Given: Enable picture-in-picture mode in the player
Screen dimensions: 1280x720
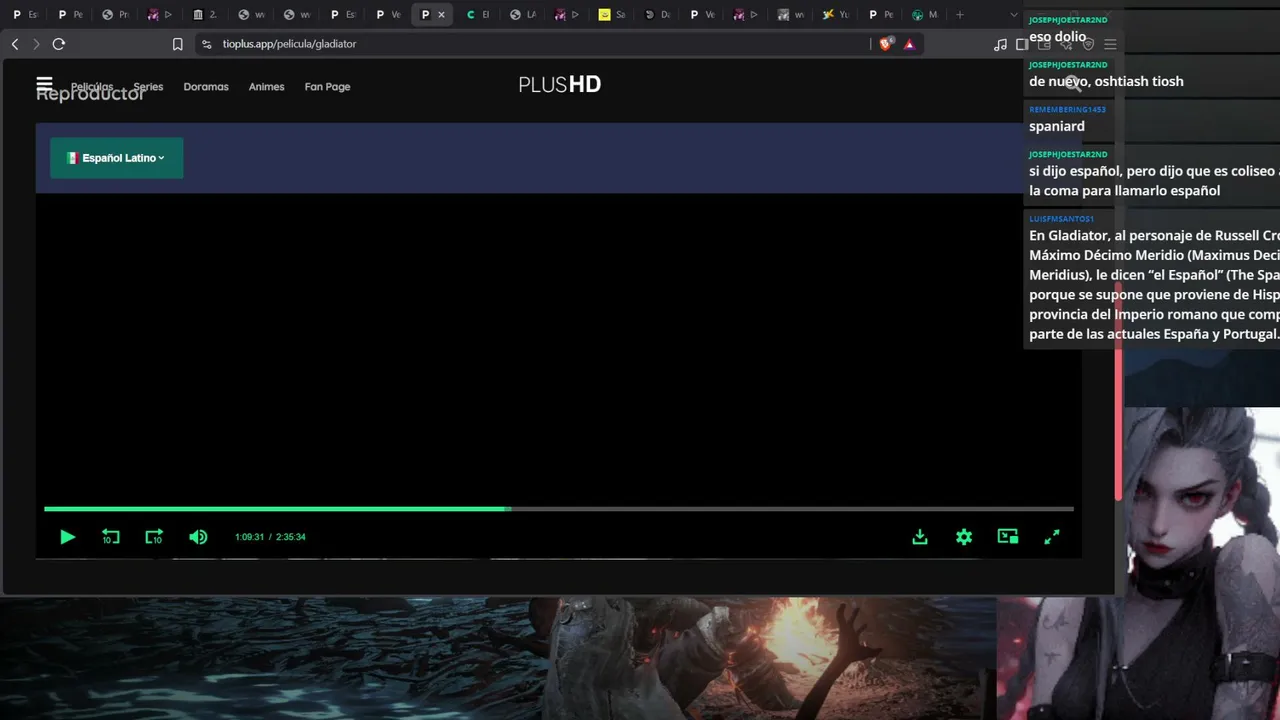Looking at the screenshot, I should [1008, 537].
